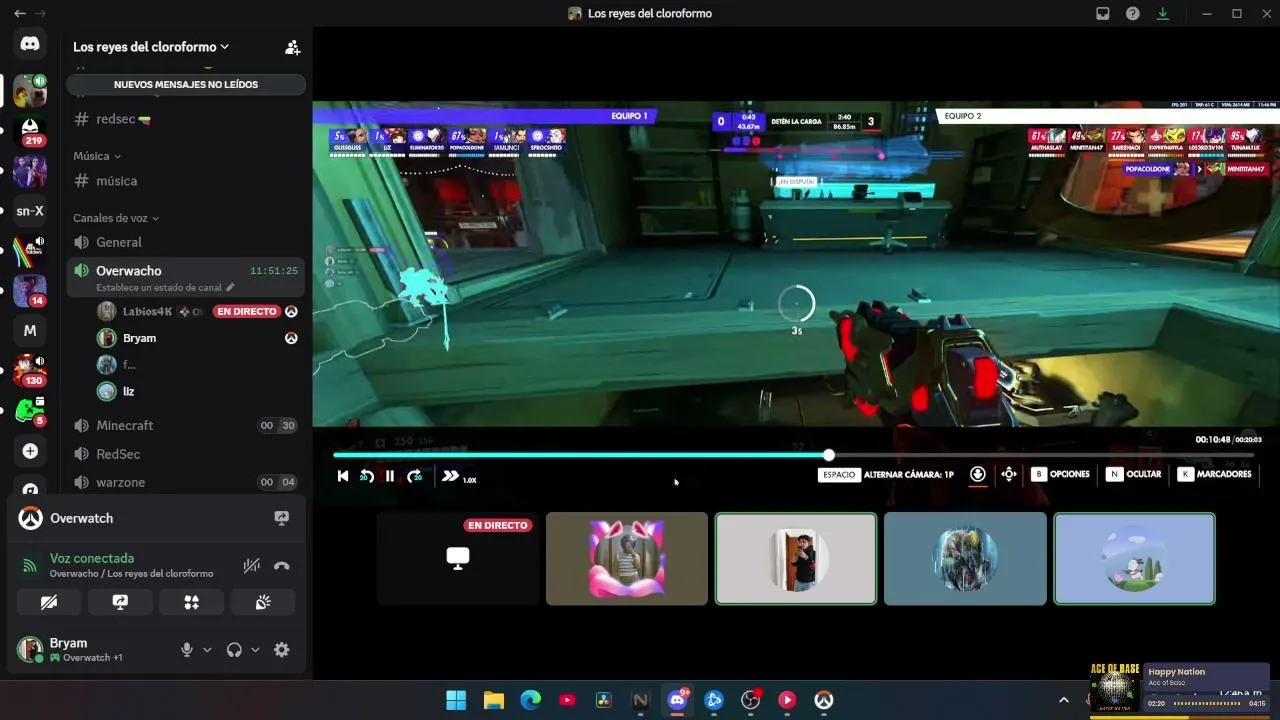1280x720 pixels.
Task: Skip the replay forward 20 seconds
Action: click(415, 476)
